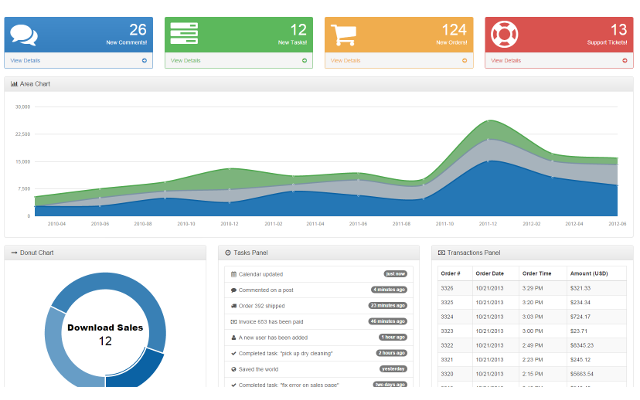Click the calendar icon beside Calendar updated
Viewport: 640px width, 400px height.
[x=233, y=274]
